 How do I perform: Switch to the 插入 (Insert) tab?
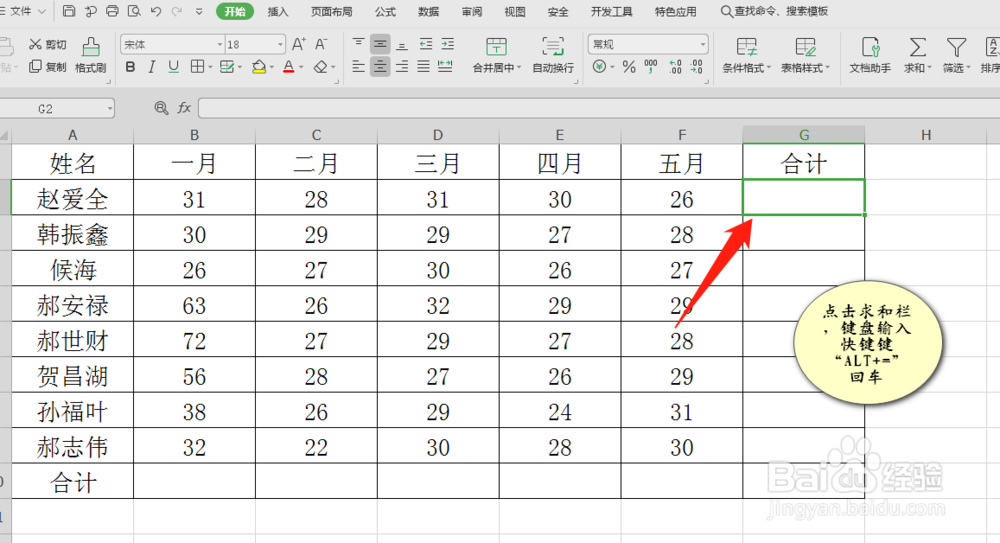[x=277, y=11]
